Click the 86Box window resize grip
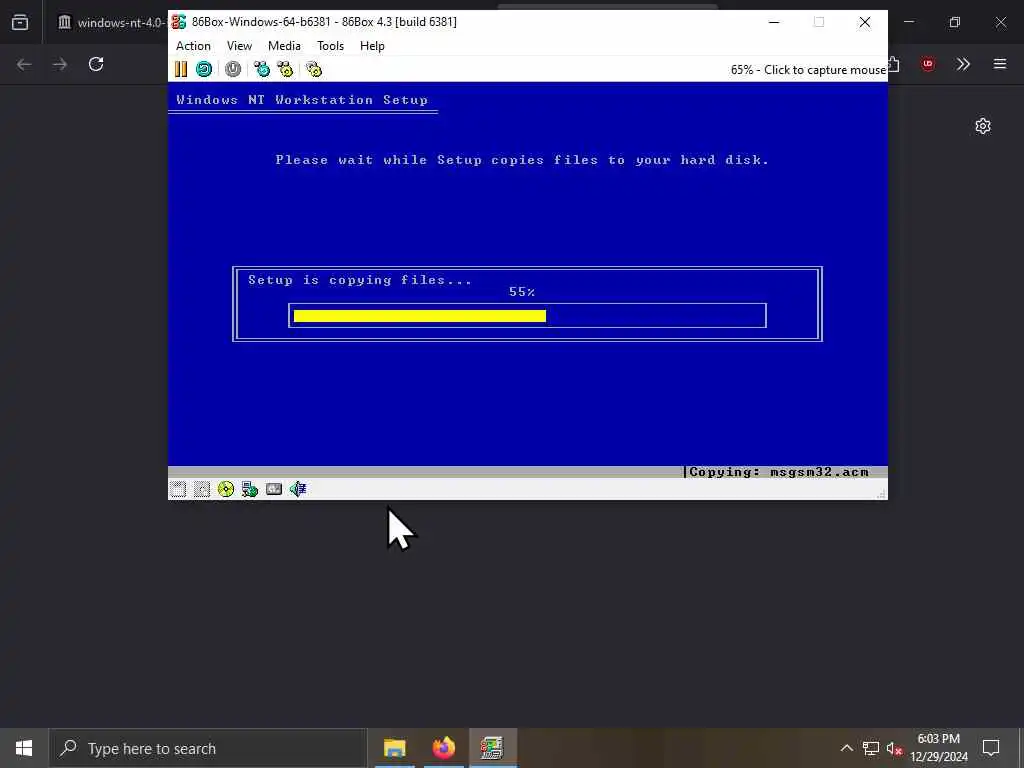This screenshot has width=1024, height=768. click(x=882, y=494)
